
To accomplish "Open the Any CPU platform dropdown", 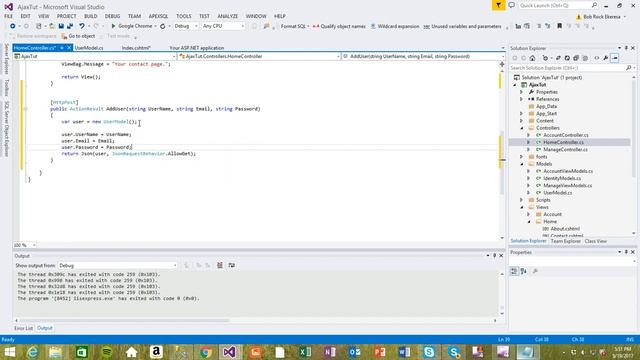I will [223, 26].
